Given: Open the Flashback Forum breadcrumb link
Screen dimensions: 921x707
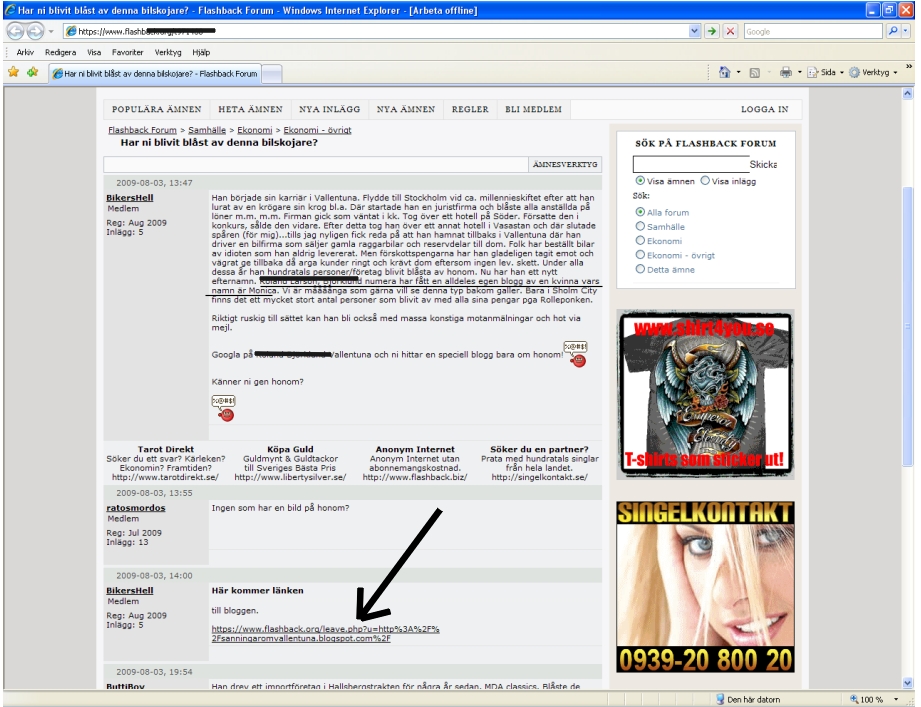Looking at the screenshot, I should pyautogui.click(x=142, y=130).
